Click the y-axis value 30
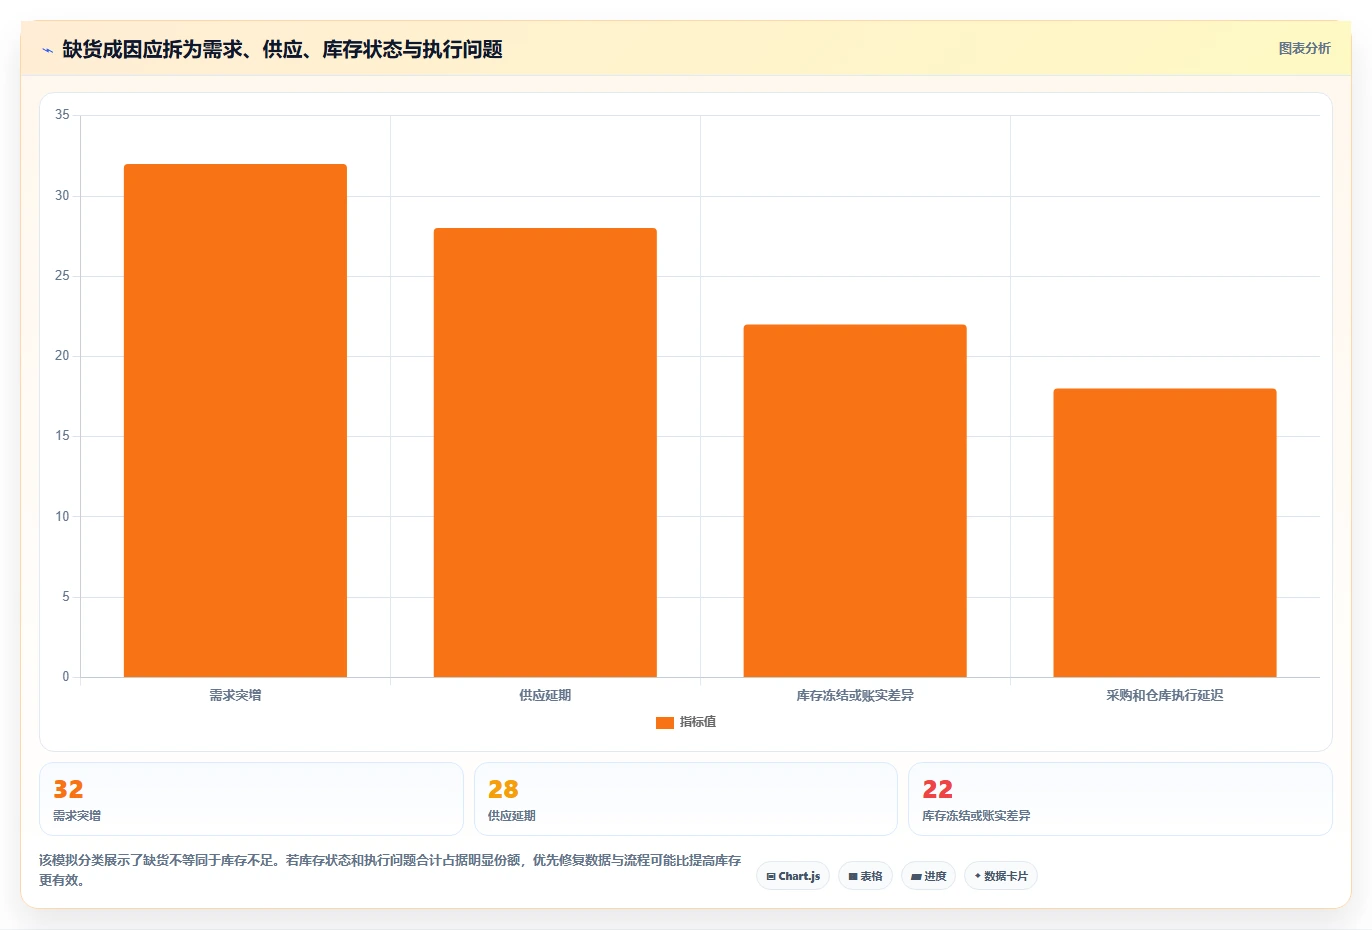 click(62, 195)
